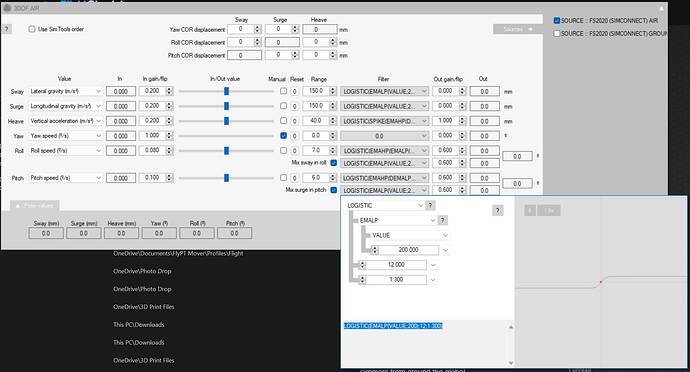
Task: Click the Sway (mm) pose value field
Action: coord(46,234)
